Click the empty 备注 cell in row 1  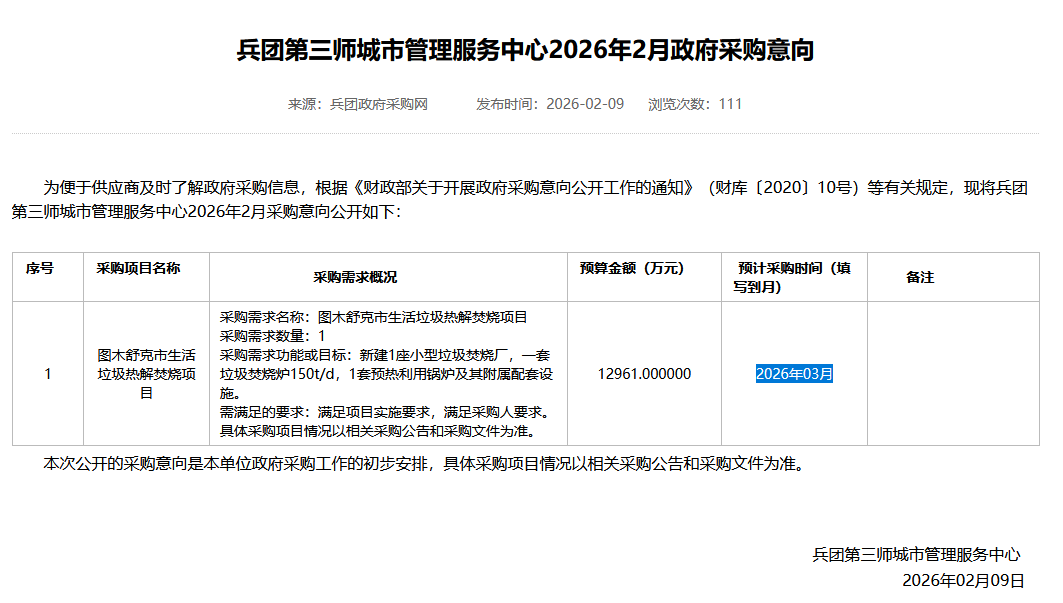(x=952, y=374)
